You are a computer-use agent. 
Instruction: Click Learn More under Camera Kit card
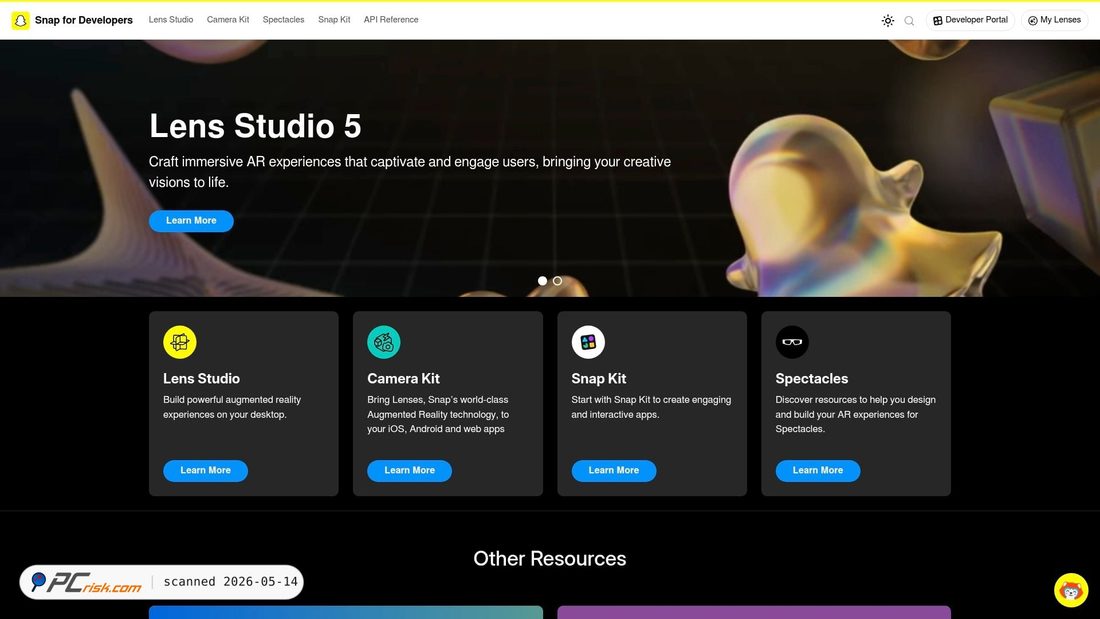coord(410,470)
